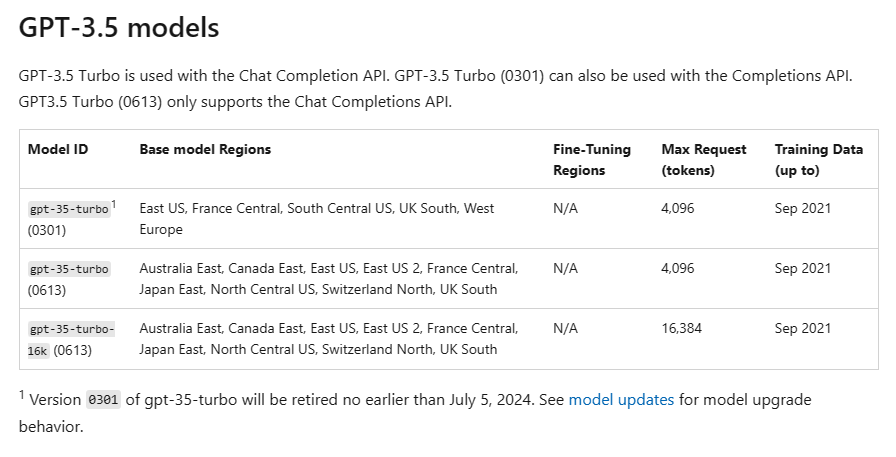Click the "Max Request (tokens)" column header

[704, 159]
